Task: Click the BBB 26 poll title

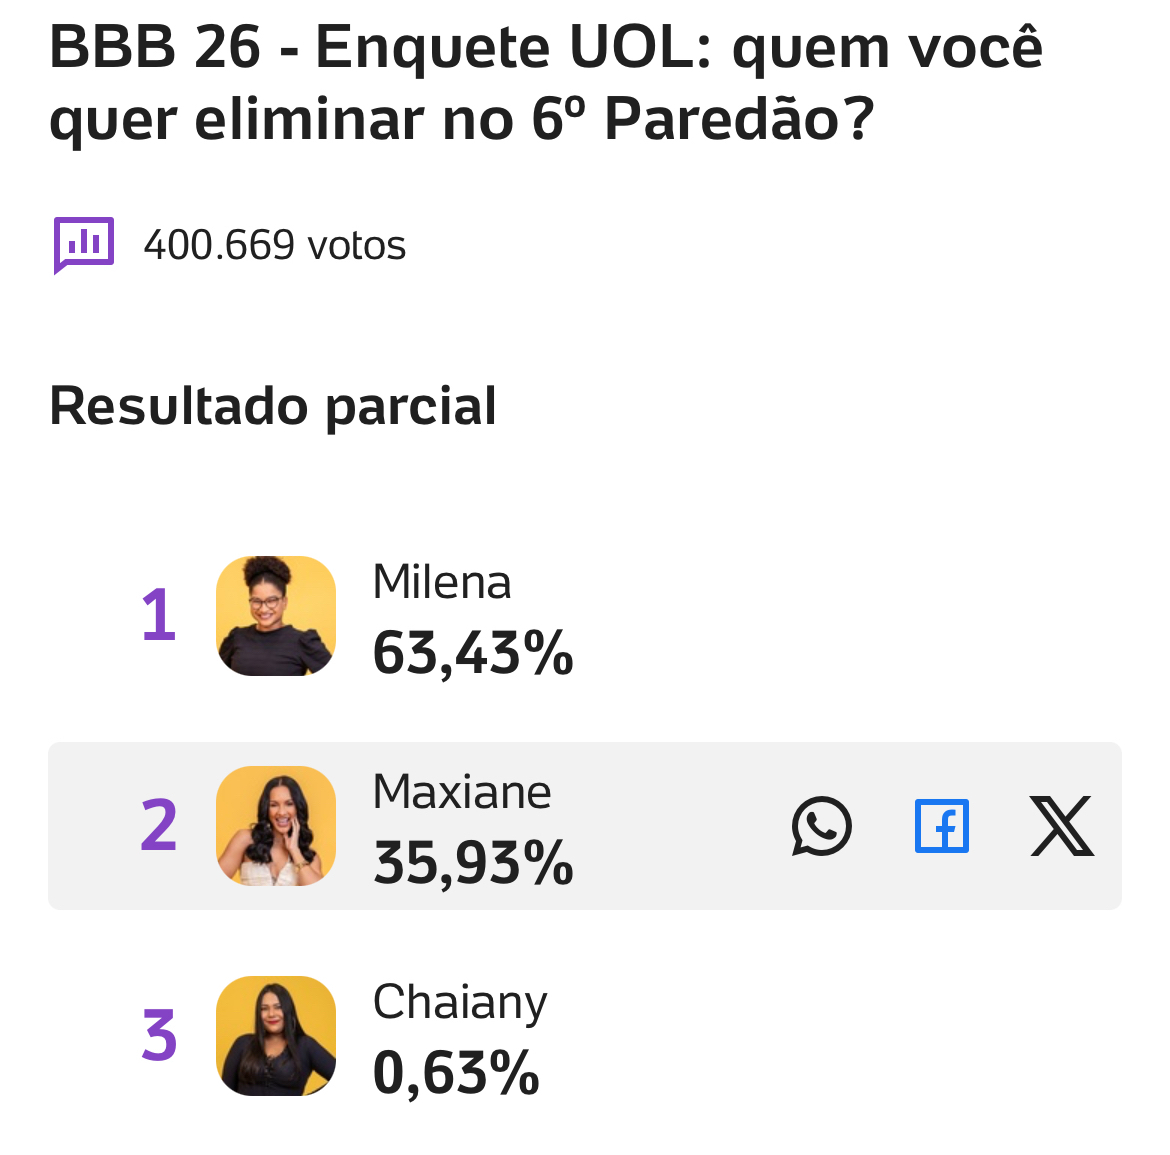Action: (545, 83)
